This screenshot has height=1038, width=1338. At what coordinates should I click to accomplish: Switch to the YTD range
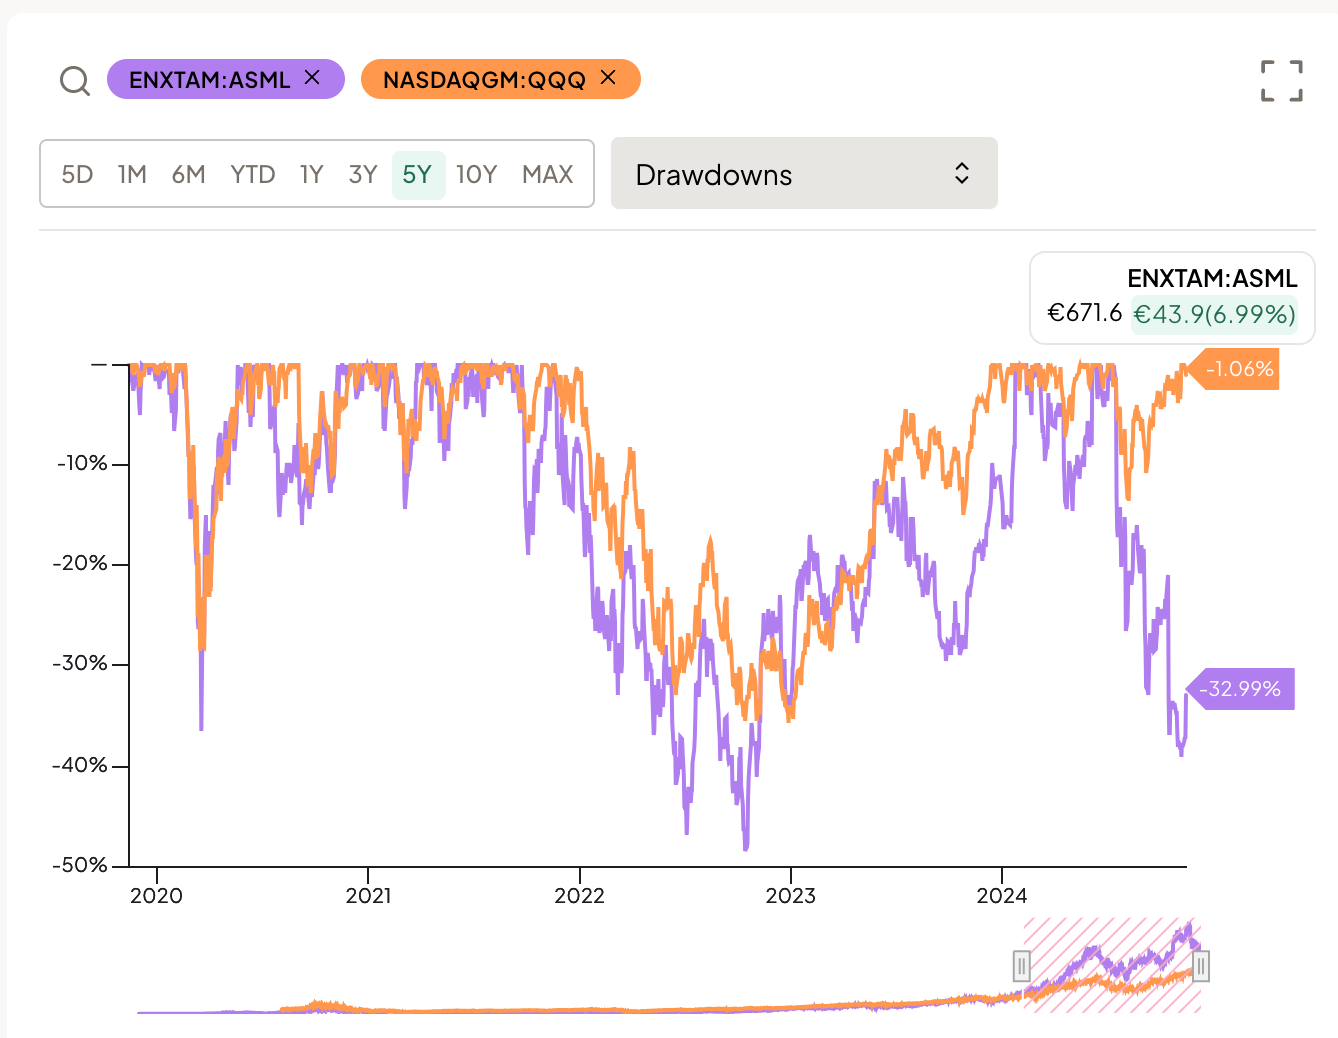pos(253,174)
